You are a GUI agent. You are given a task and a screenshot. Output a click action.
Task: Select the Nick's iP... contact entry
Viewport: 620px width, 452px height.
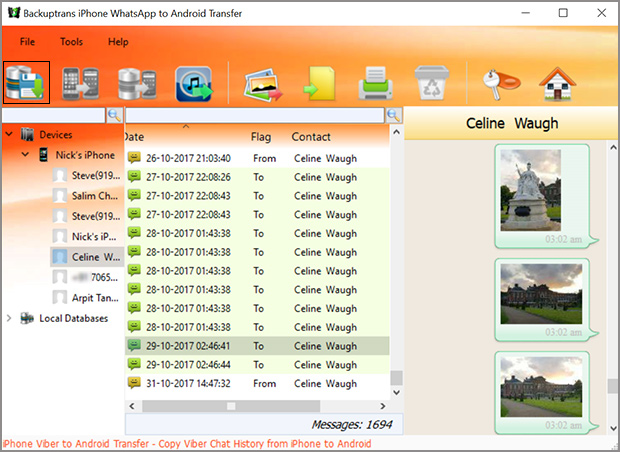click(x=85, y=236)
